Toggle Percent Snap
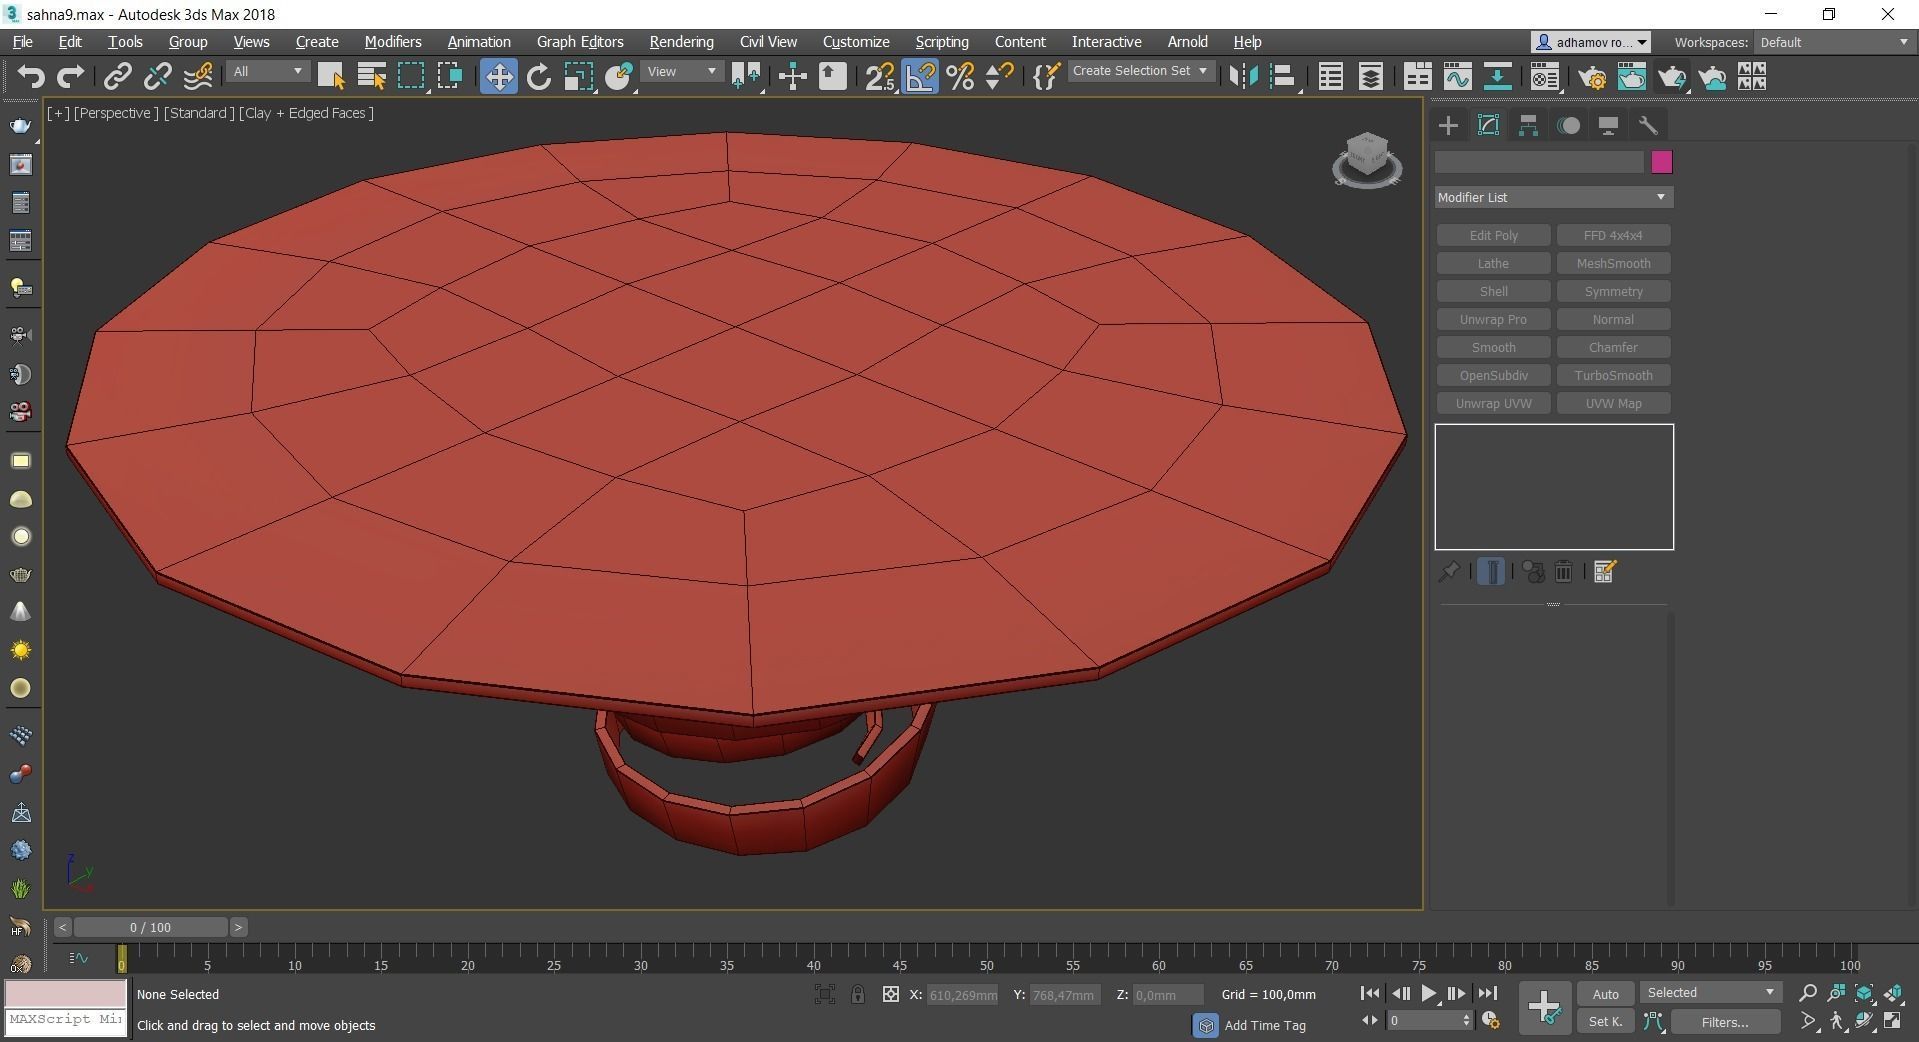This screenshot has width=1919, height=1042. coord(960,77)
